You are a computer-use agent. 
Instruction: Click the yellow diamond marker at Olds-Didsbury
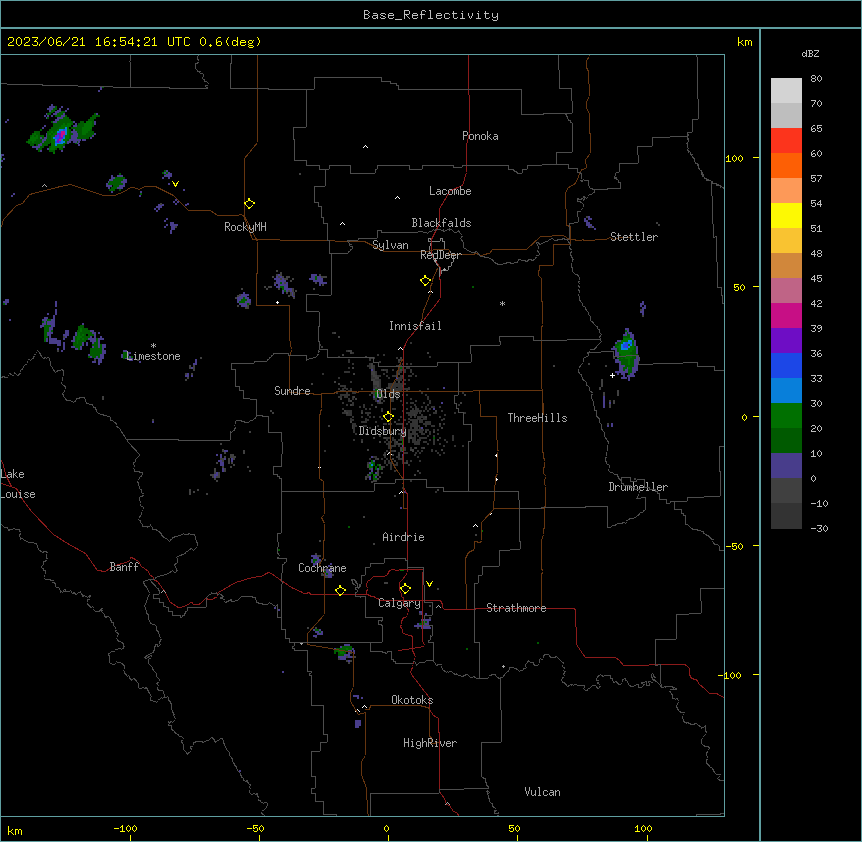tap(388, 417)
